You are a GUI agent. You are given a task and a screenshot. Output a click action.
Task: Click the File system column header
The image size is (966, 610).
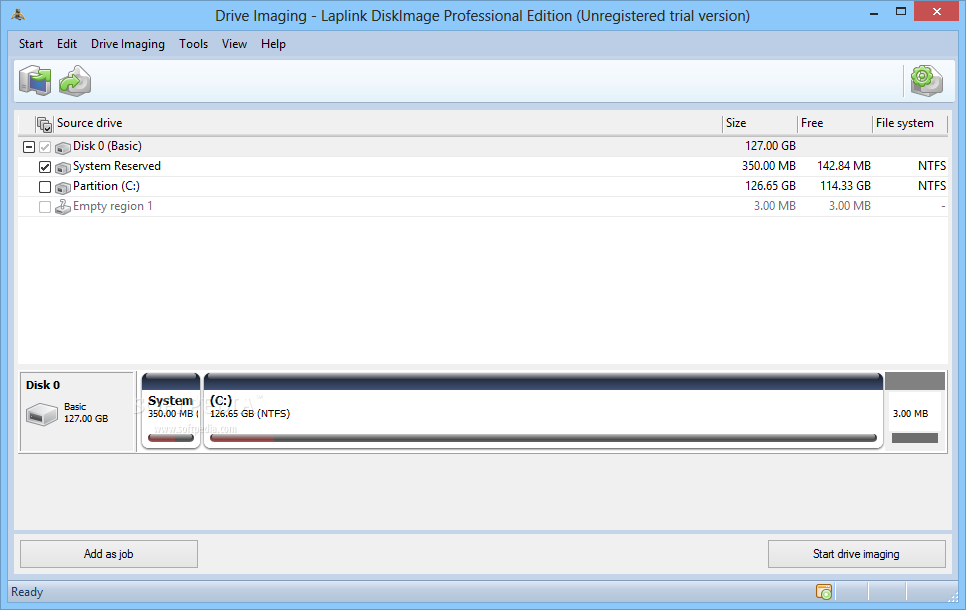(x=910, y=123)
